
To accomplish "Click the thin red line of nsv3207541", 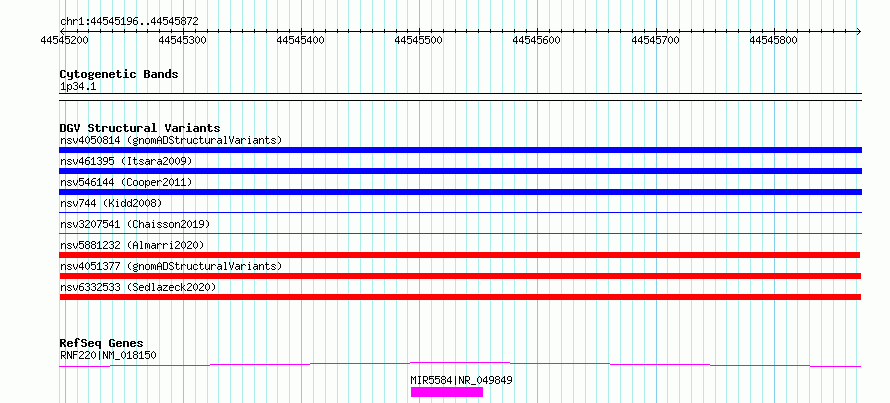I will [x=460, y=233].
